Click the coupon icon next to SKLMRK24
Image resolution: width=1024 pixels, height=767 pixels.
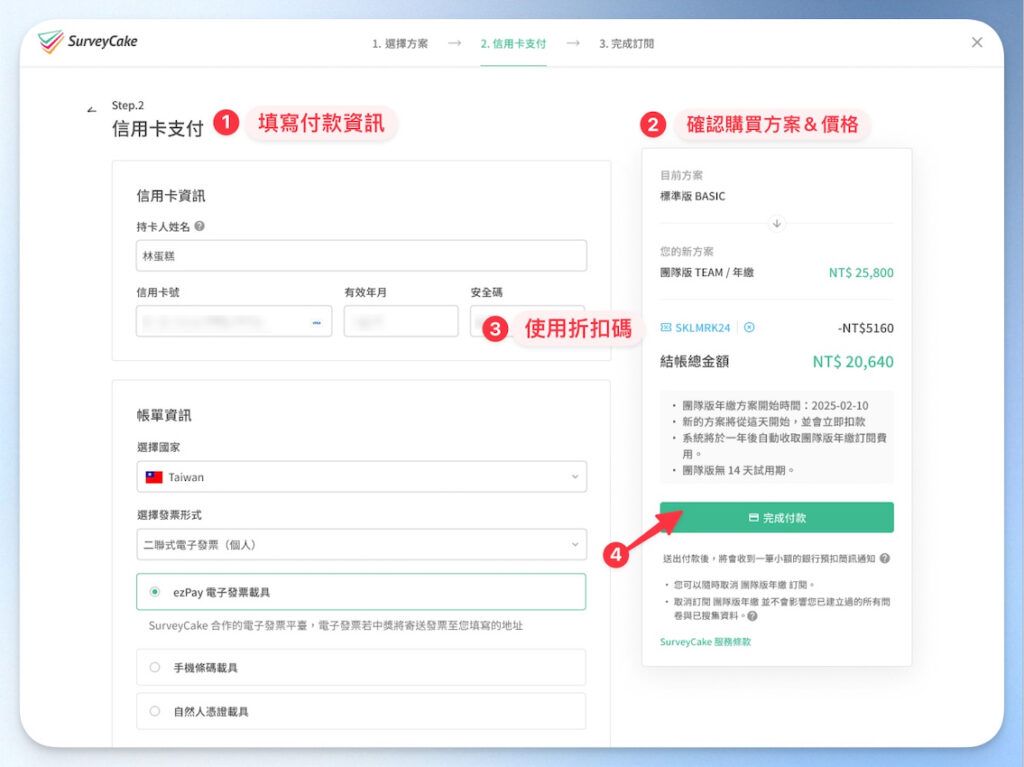point(665,327)
